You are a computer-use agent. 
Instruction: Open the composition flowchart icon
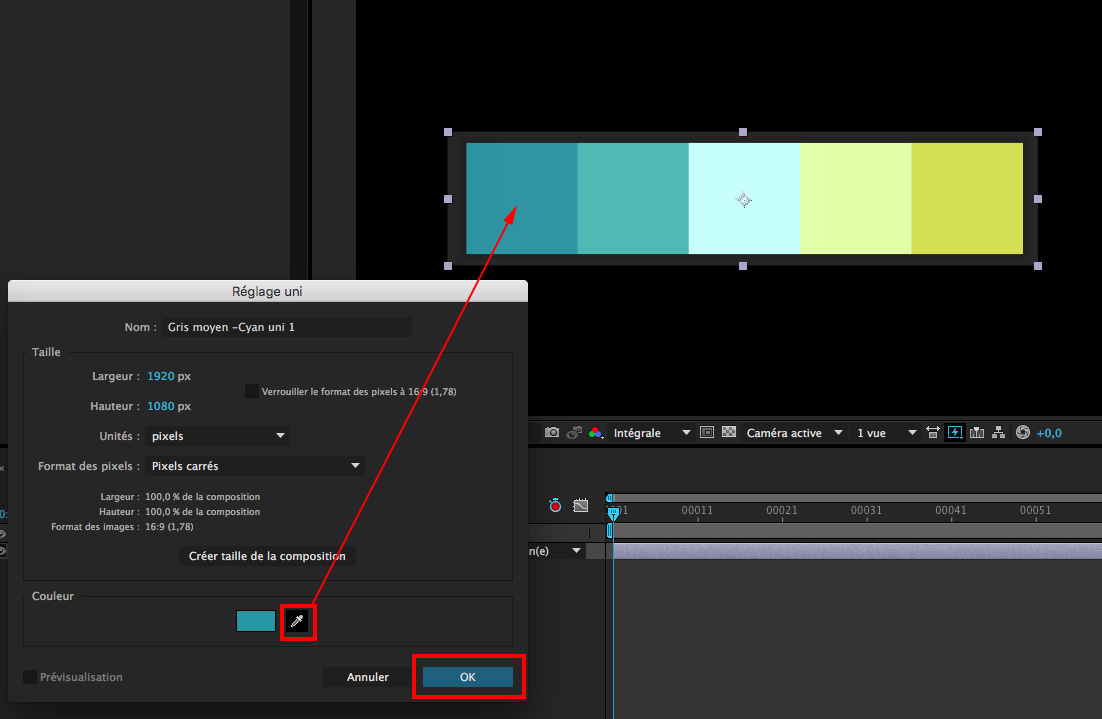tap(999, 432)
